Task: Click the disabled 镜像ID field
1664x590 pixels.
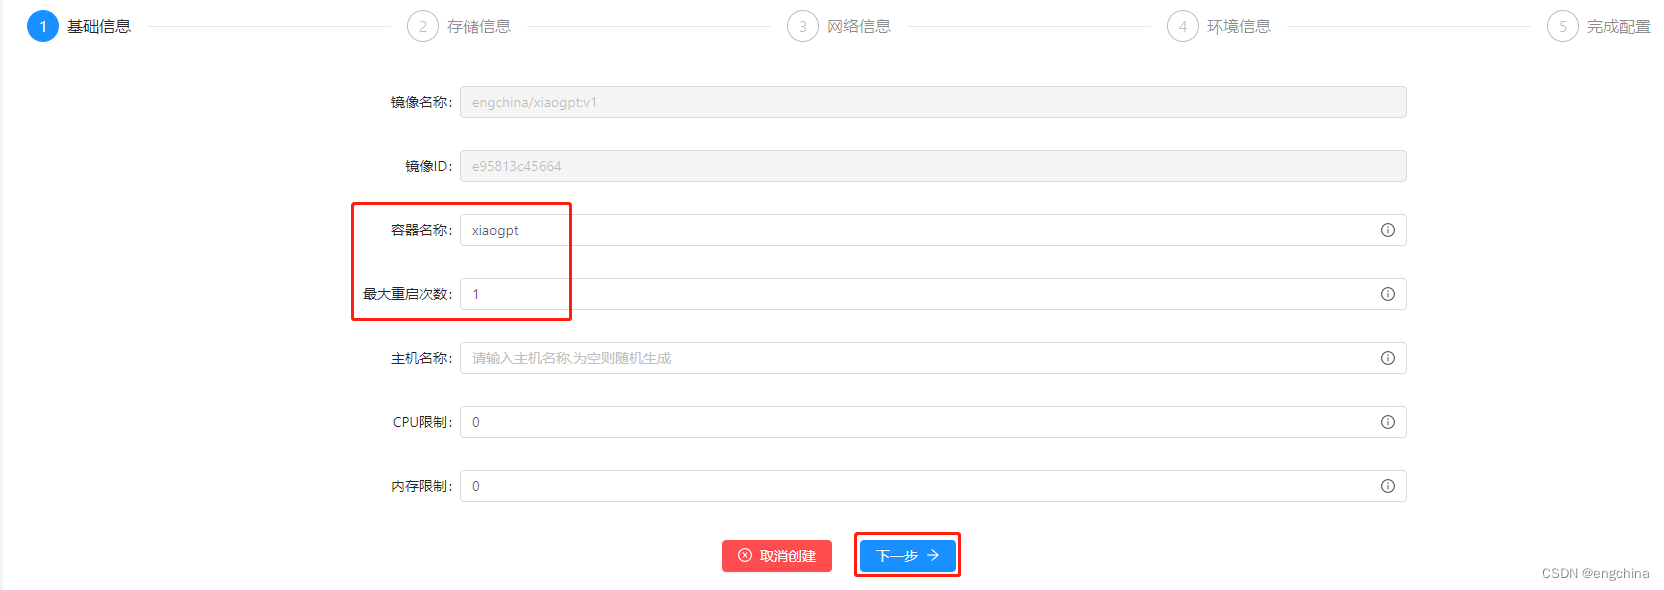Action: 933,166
